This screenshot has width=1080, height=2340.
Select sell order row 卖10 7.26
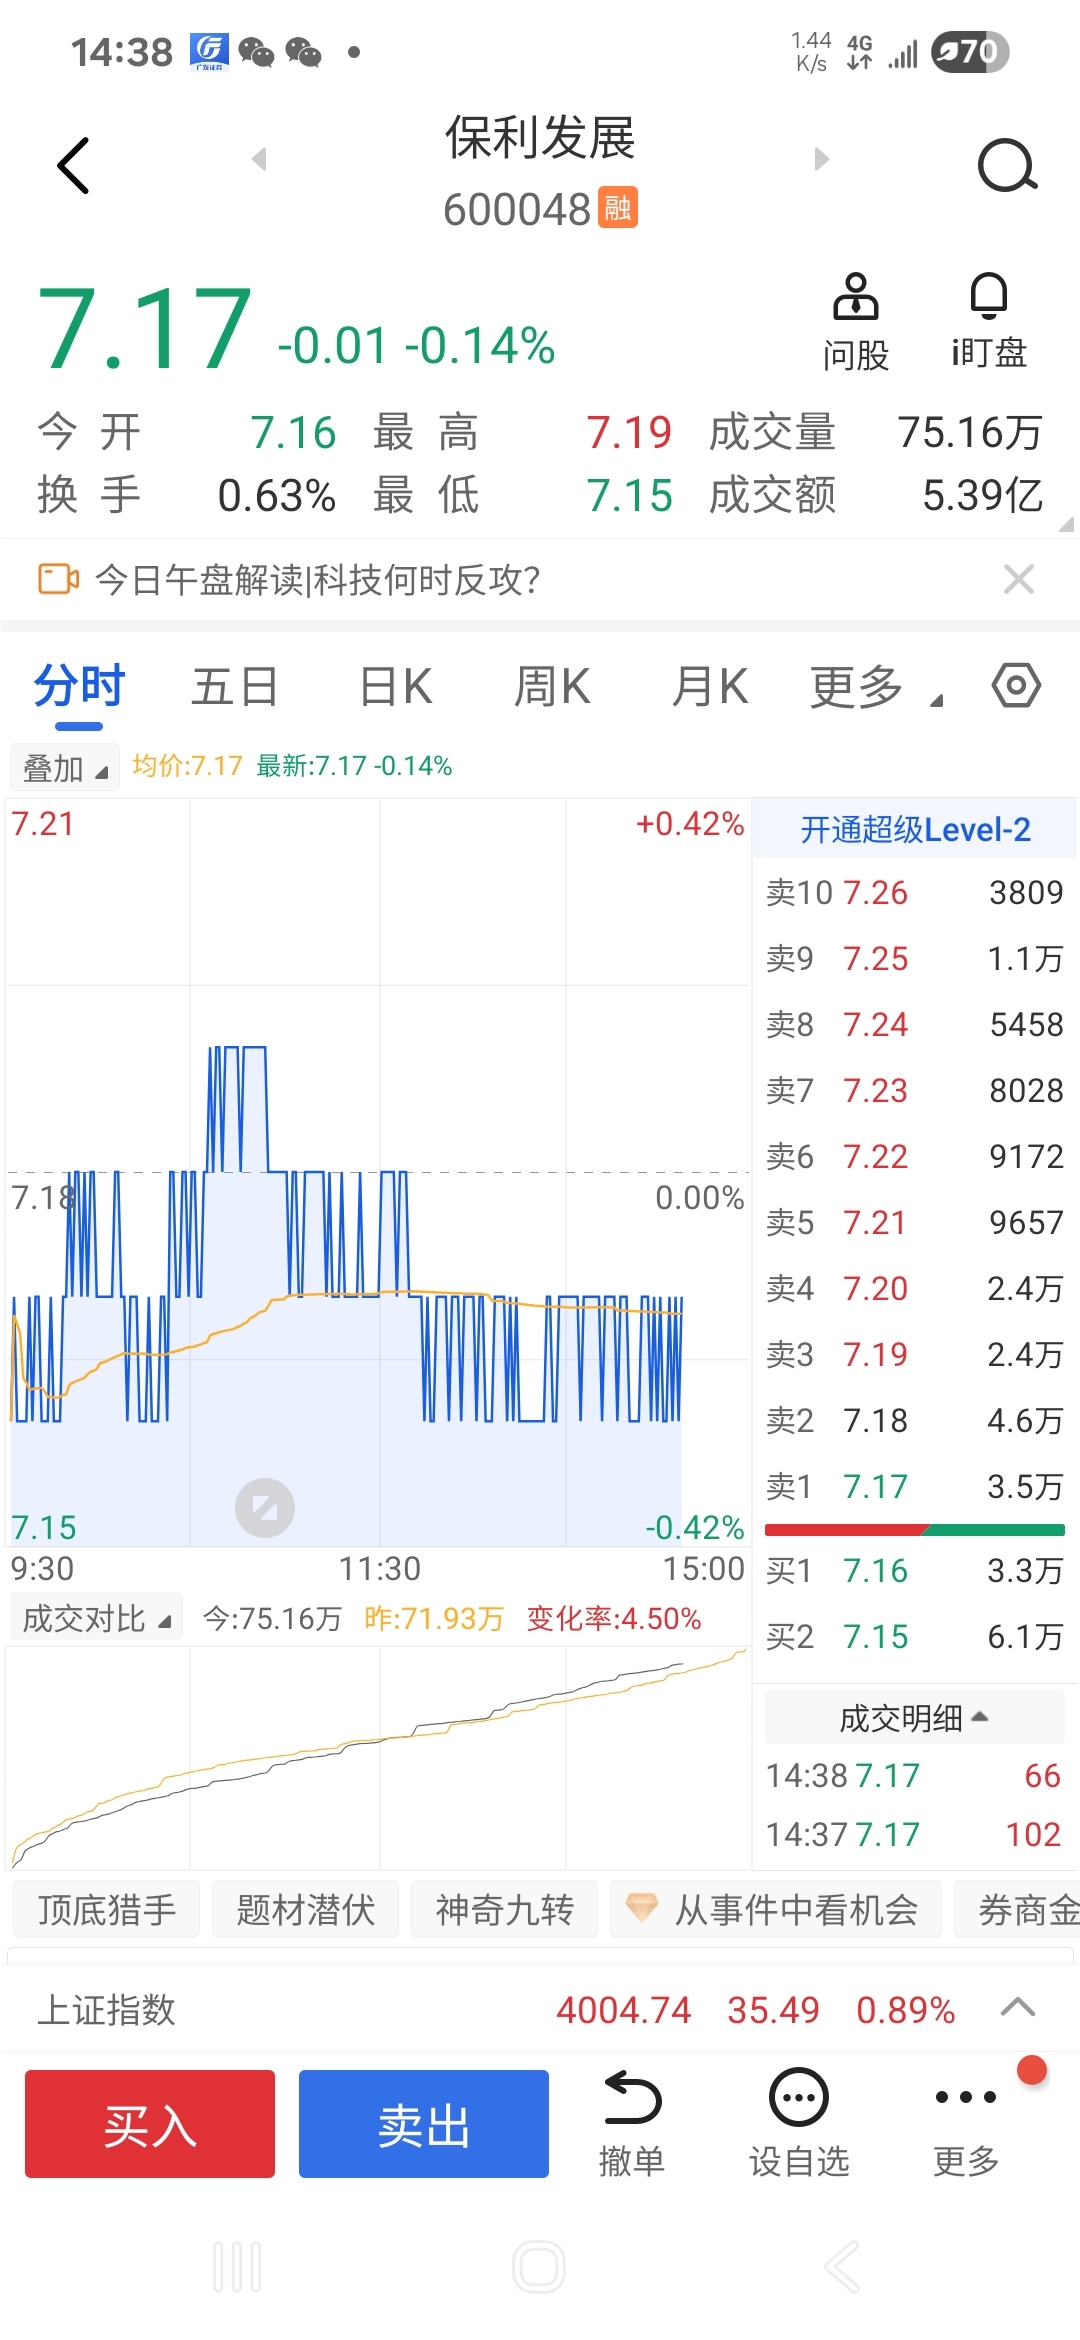(915, 892)
